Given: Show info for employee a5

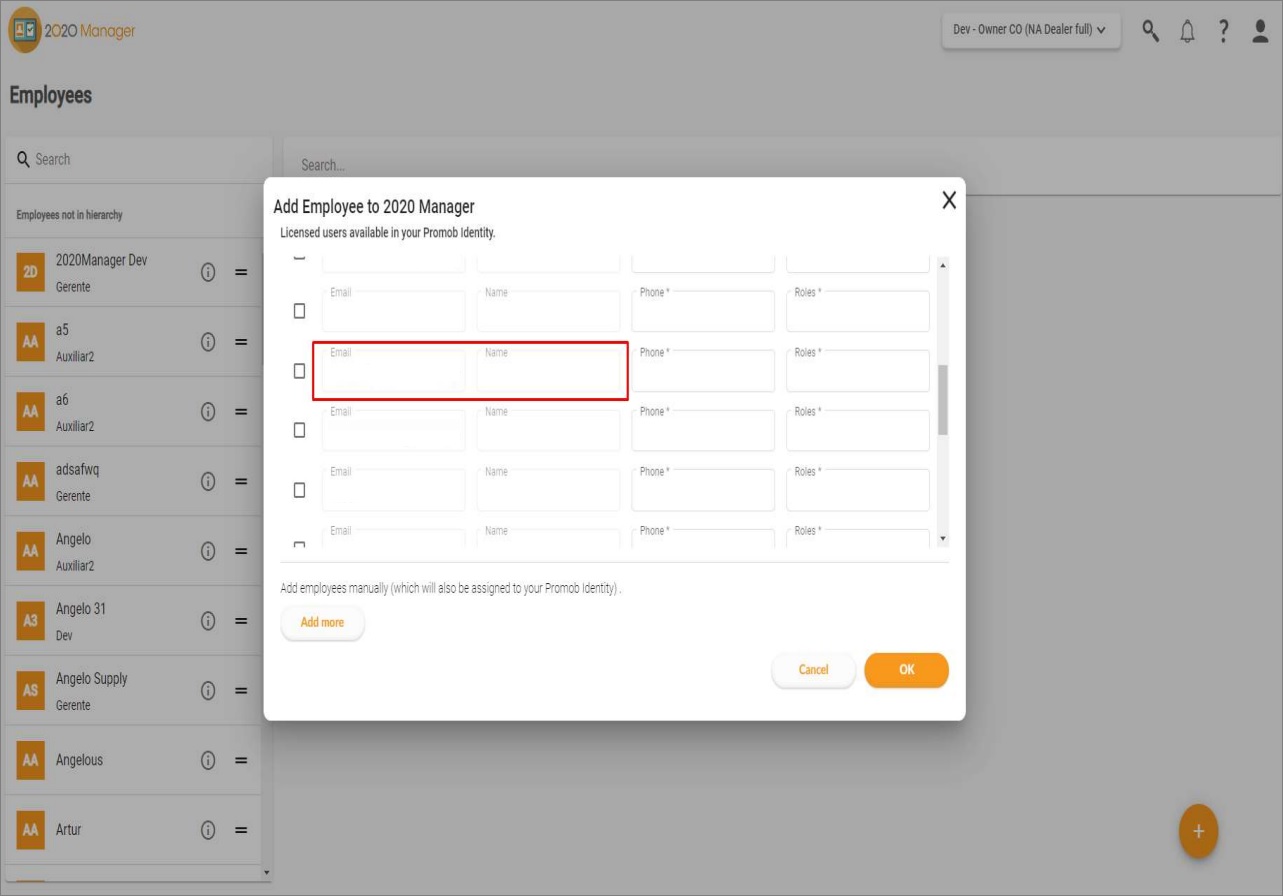Looking at the screenshot, I should [x=209, y=341].
